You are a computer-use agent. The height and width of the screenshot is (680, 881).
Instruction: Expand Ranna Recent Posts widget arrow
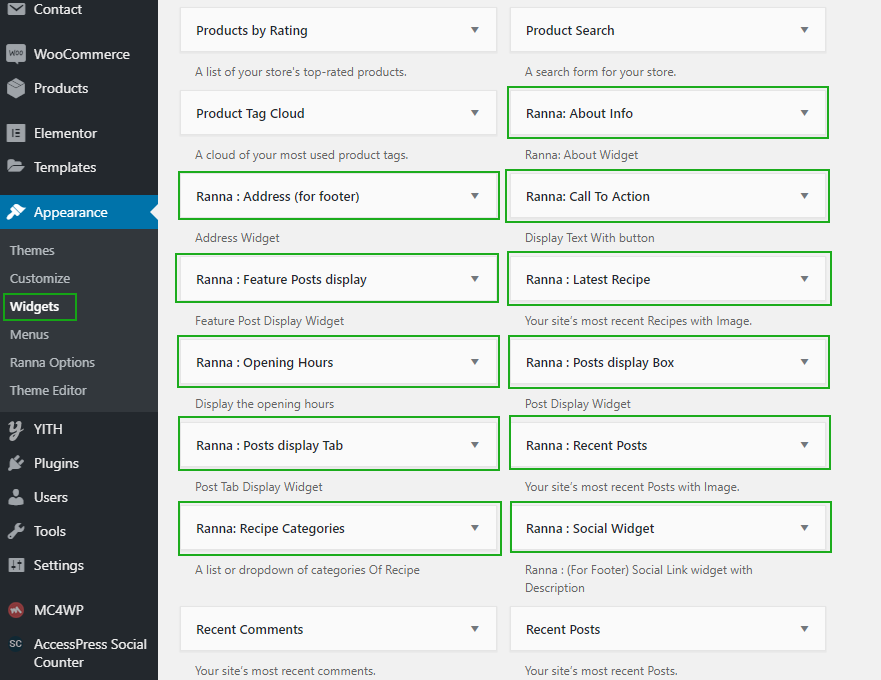(805, 445)
